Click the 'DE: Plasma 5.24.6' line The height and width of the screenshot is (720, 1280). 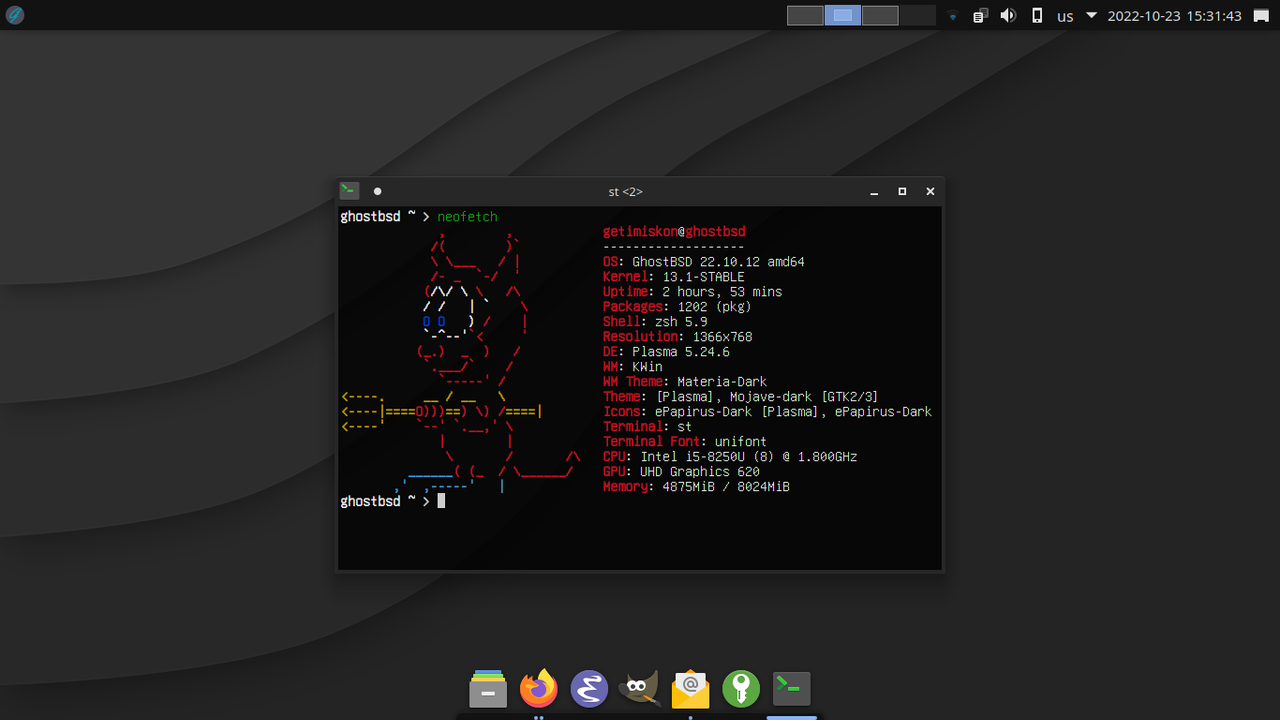point(666,352)
